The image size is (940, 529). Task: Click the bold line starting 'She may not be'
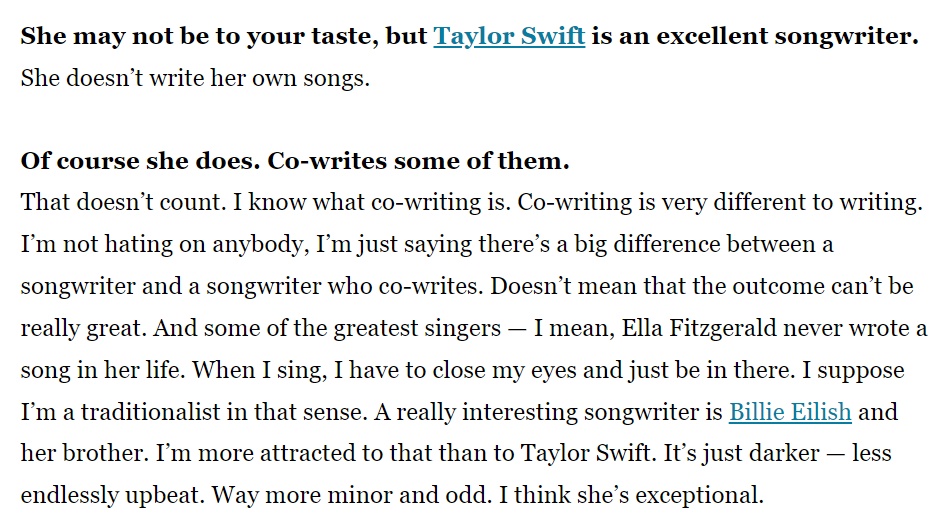[469, 36]
